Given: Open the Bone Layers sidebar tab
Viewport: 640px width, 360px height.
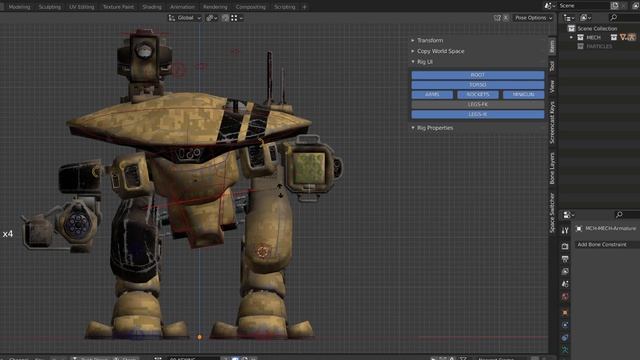Looking at the screenshot, I should pyautogui.click(x=552, y=168).
